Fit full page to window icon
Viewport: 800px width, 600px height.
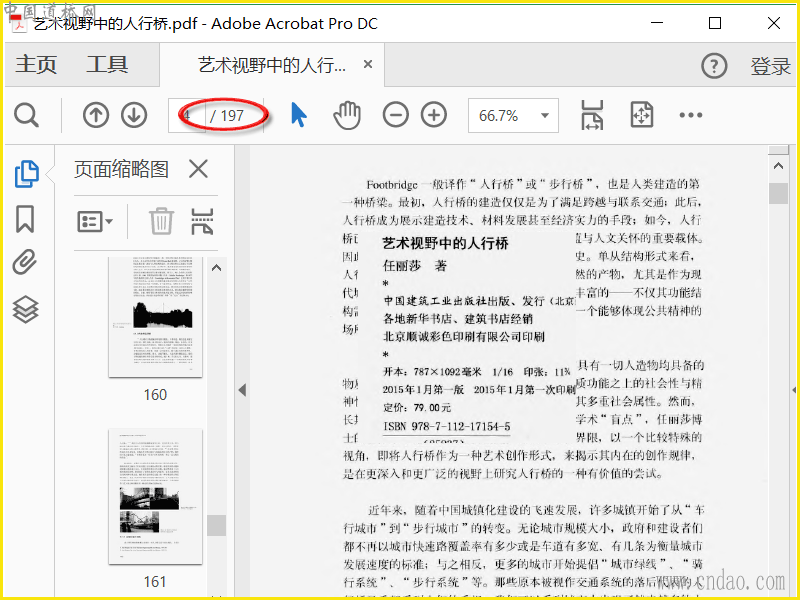pyautogui.click(x=642, y=115)
